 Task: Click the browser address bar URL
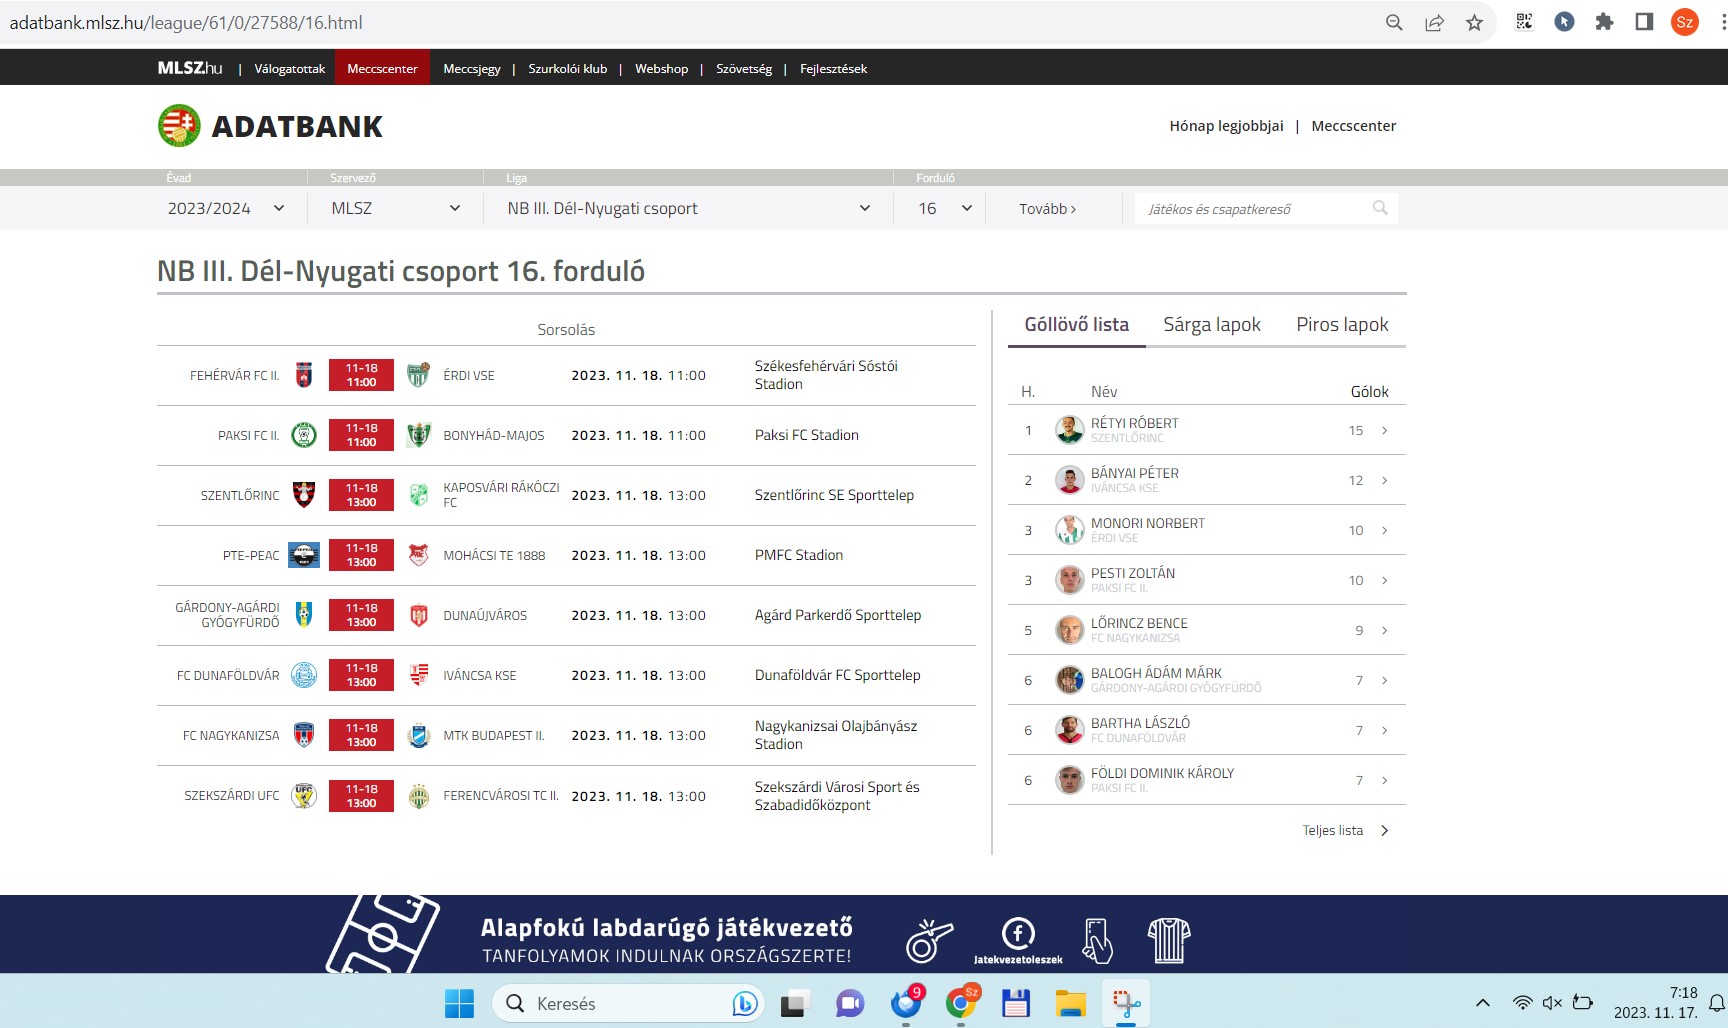click(186, 22)
